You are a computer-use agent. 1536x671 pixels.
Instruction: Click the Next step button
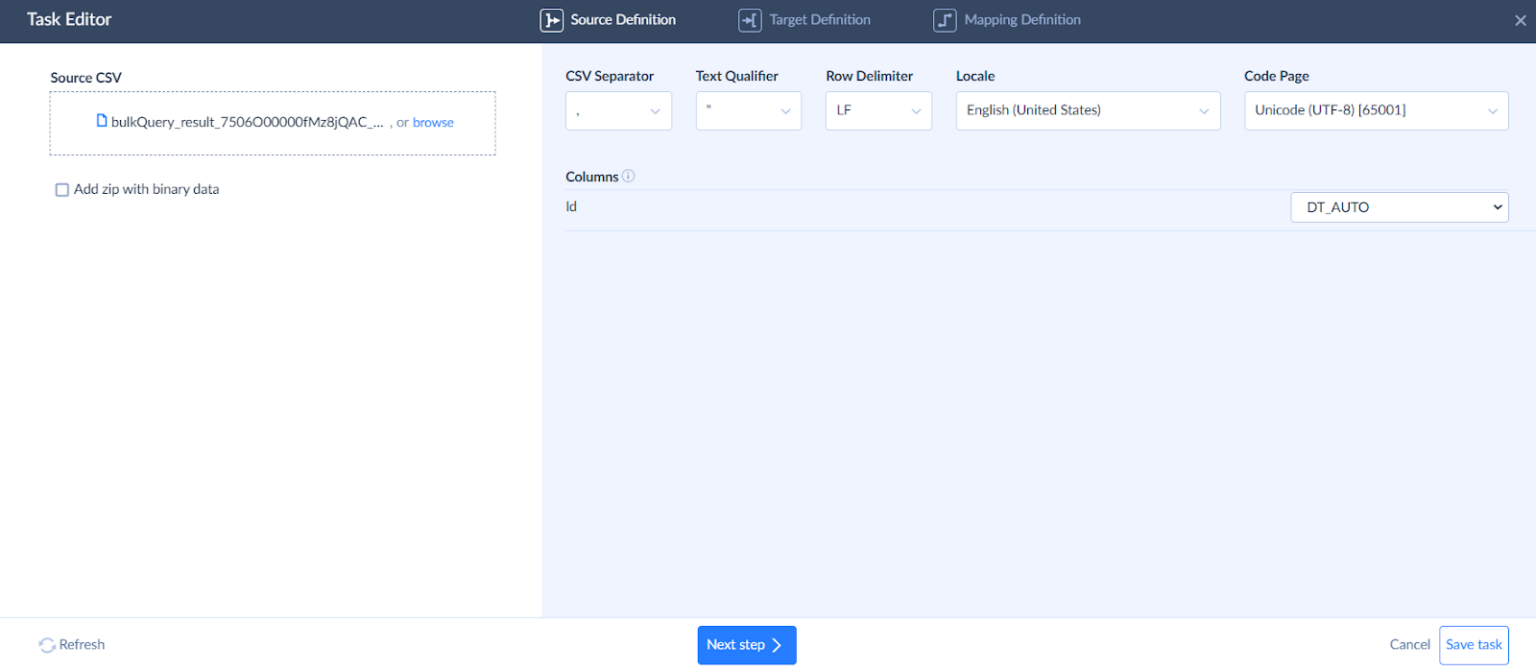746,645
